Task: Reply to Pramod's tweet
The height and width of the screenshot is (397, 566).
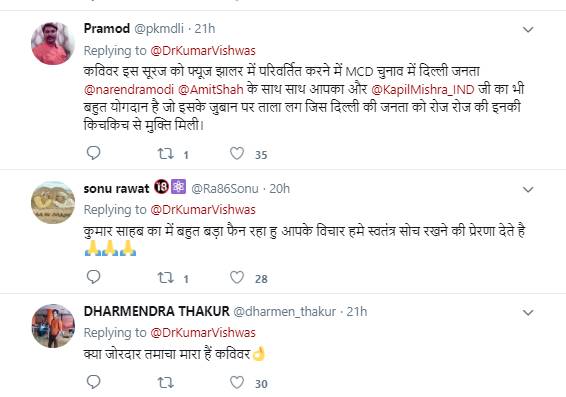Action: (93, 153)
